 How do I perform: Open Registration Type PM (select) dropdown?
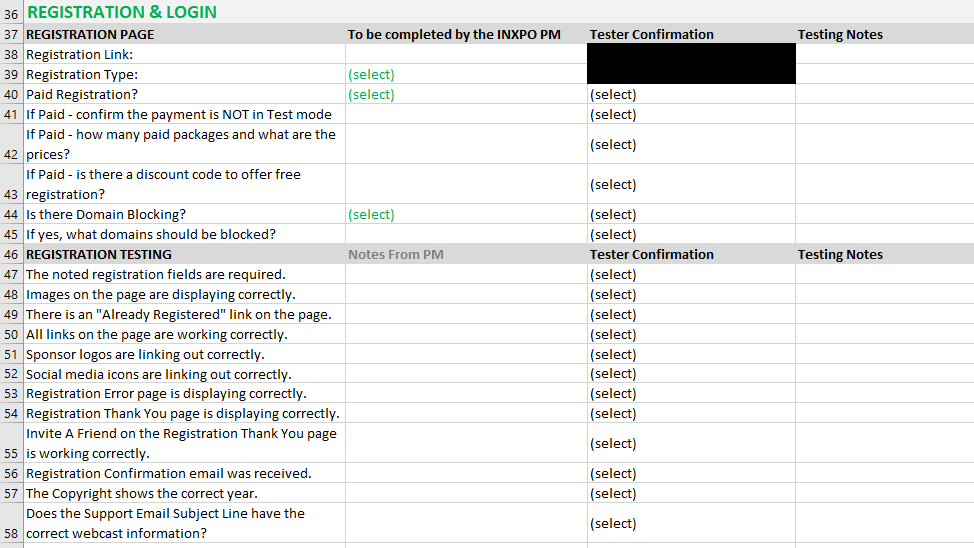(x=371, y=75)
